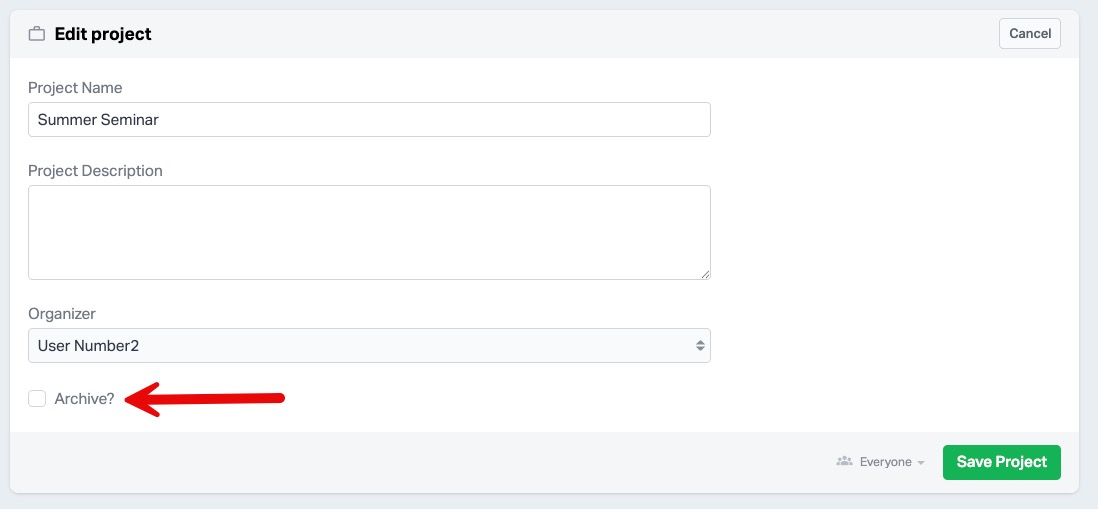This screenshot has width=1098, height=509.
Task: Click the briefcase icon beside Edit project
Action: click(x=37, y=34)
